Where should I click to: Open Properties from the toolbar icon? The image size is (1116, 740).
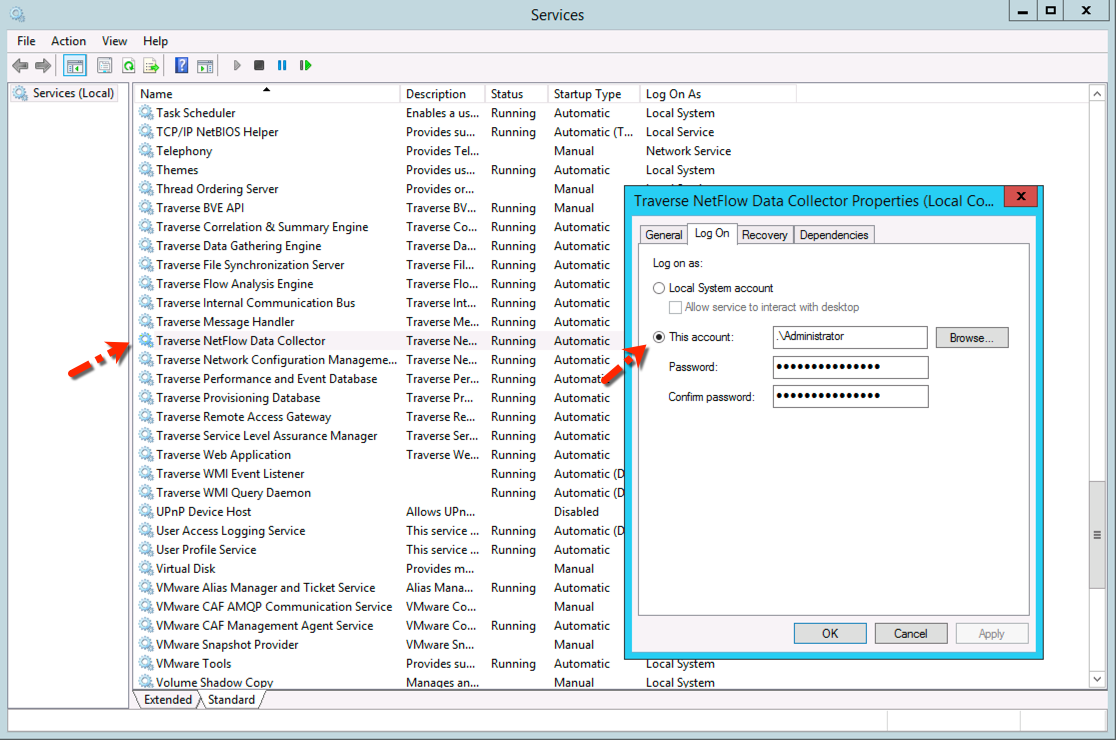(105, 66)
